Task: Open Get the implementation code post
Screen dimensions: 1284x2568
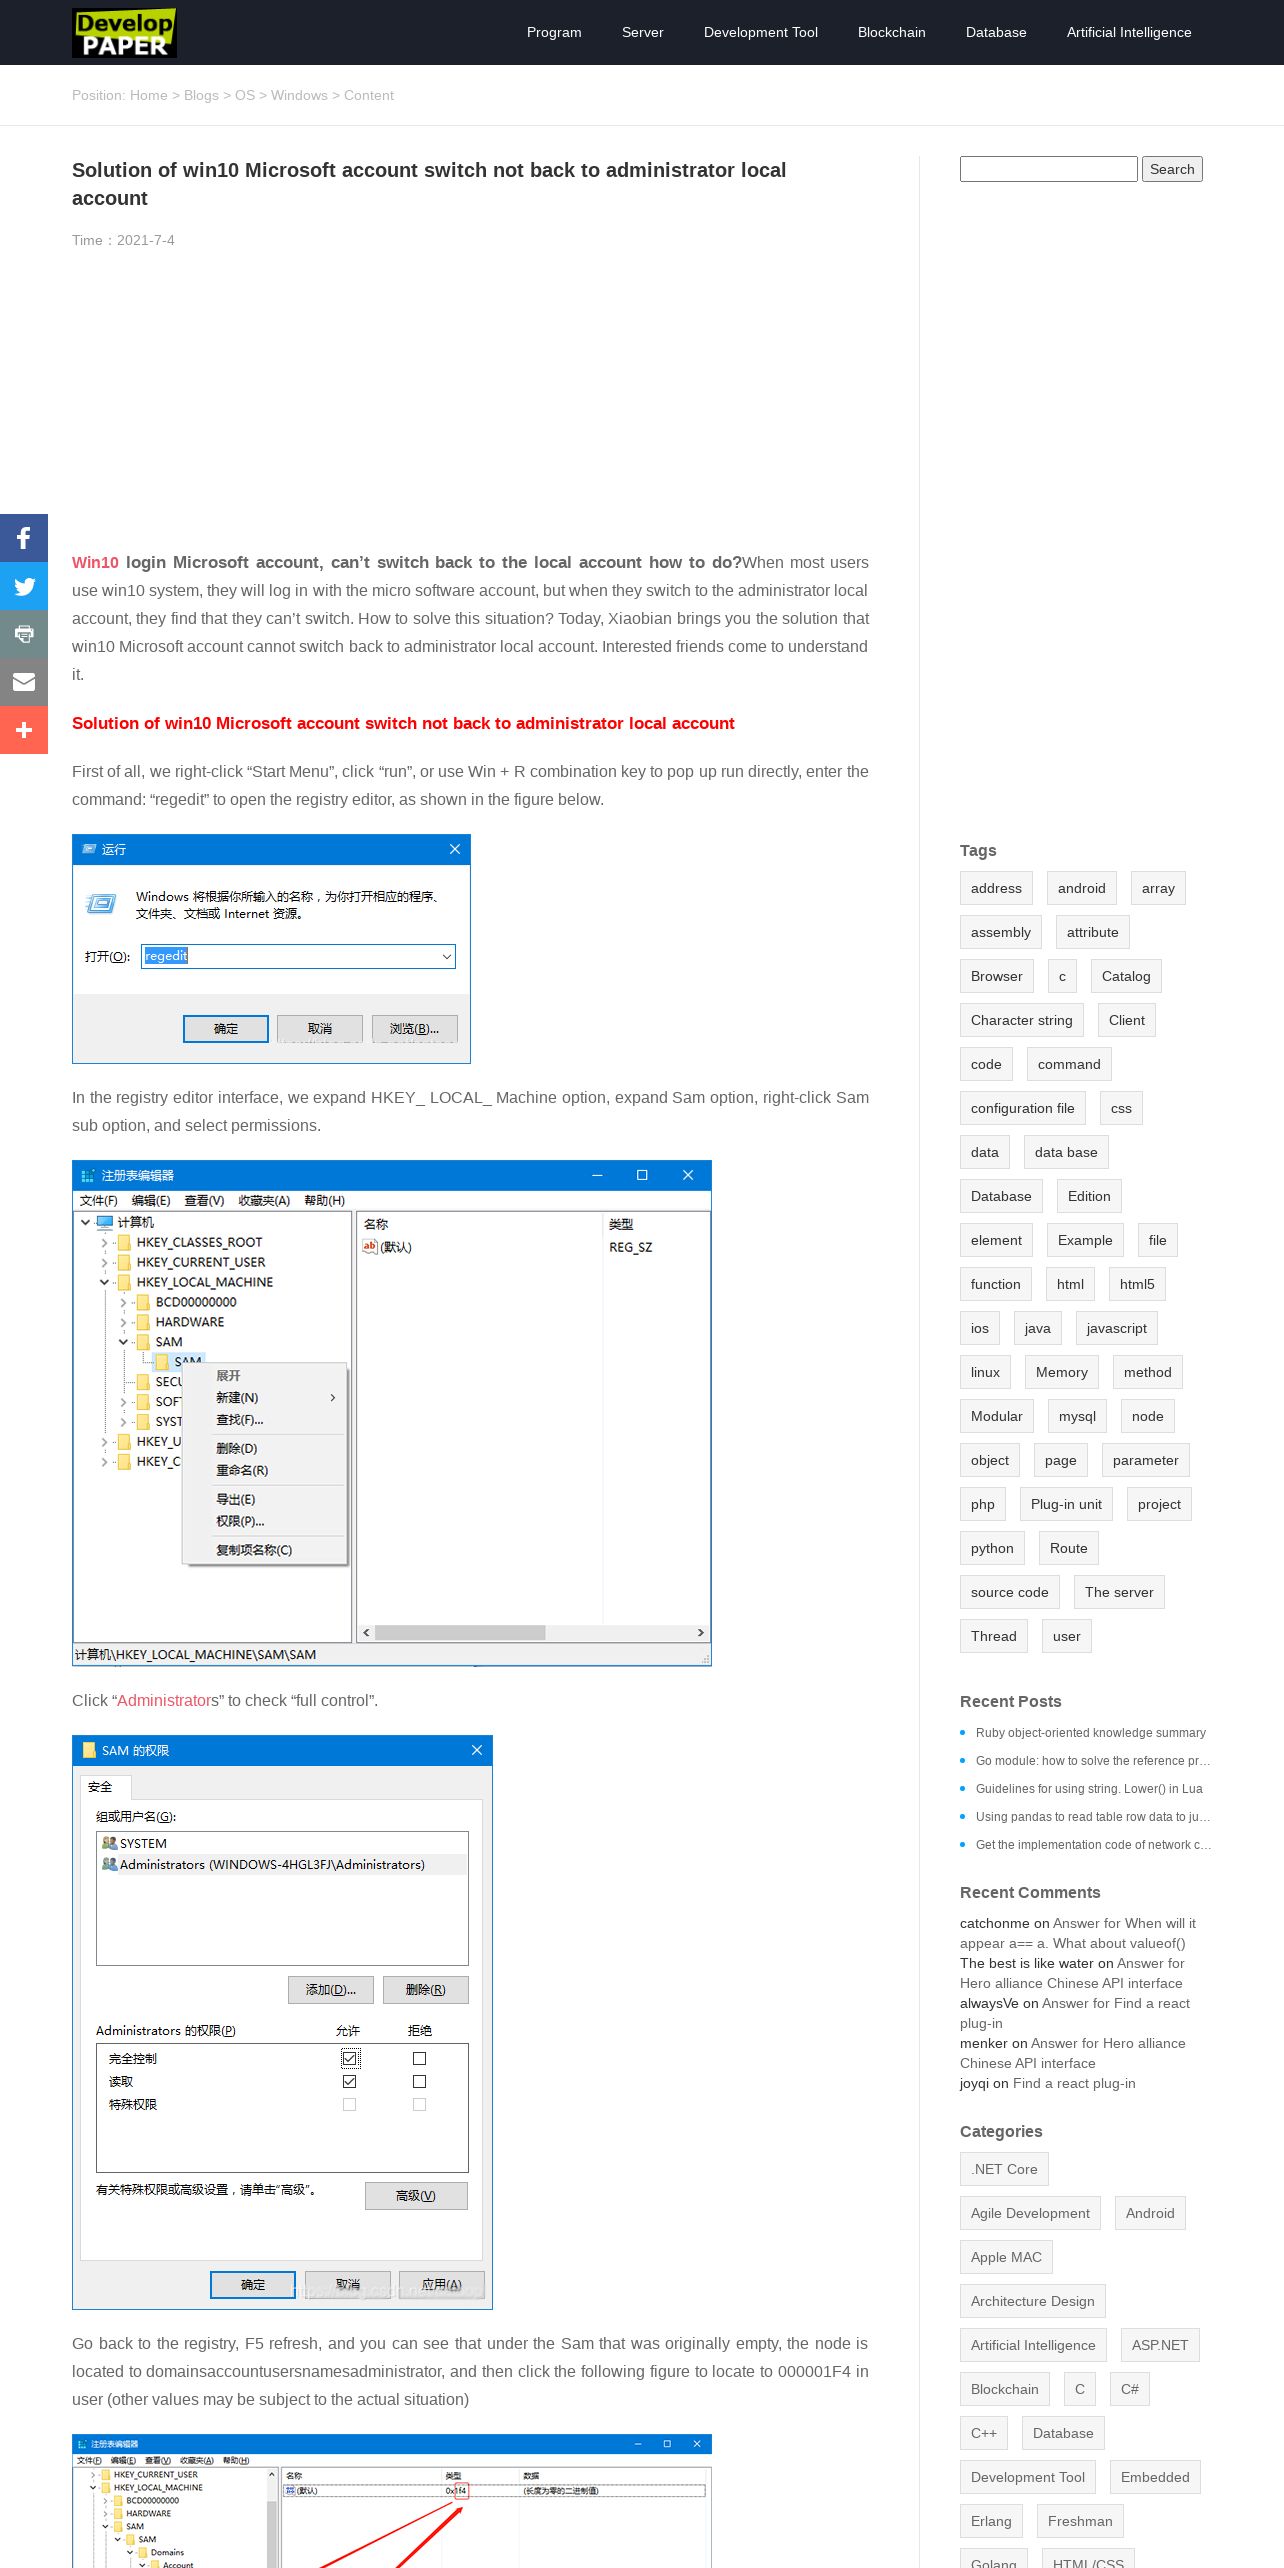Action: click(1093, 1845)
